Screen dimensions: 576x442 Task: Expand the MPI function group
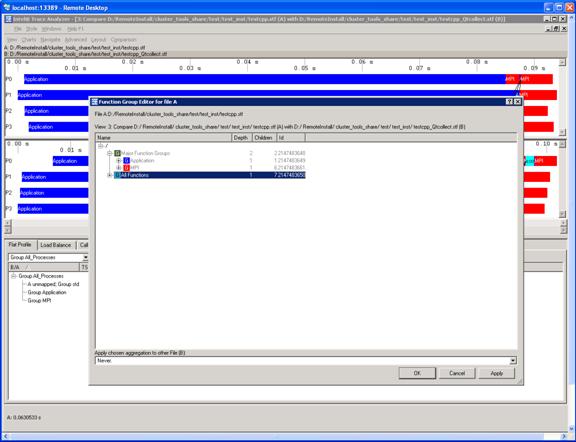click(118, 168)
